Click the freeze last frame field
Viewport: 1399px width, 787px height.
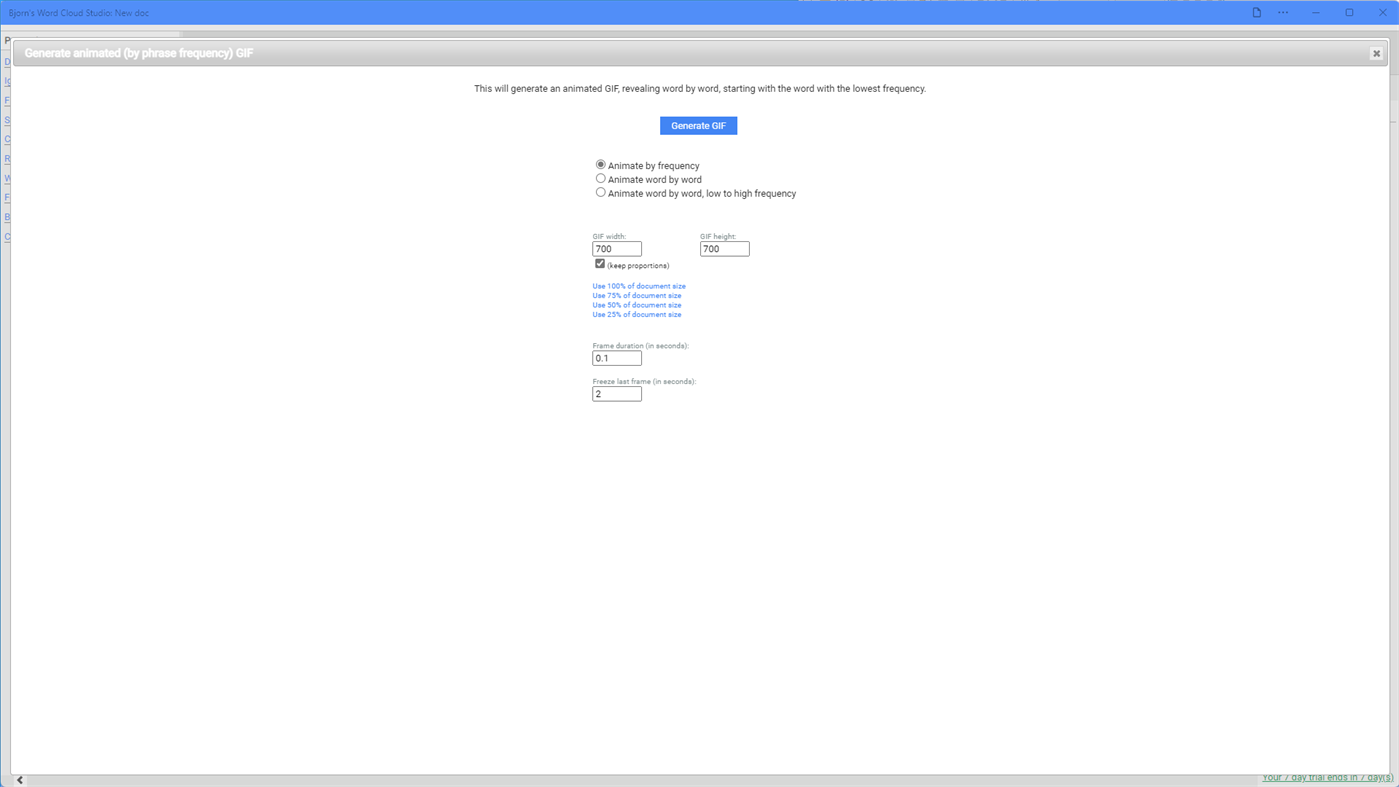click(615, 393)
